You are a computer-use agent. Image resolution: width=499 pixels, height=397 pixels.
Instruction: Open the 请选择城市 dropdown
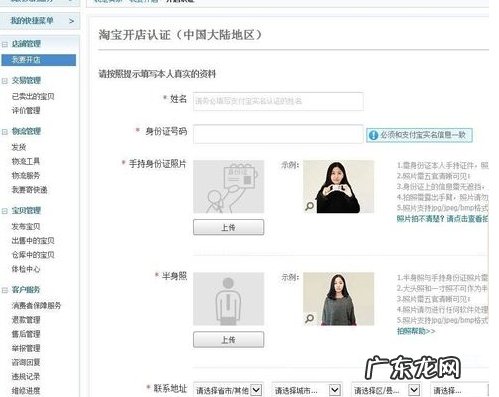coord(307,390)
